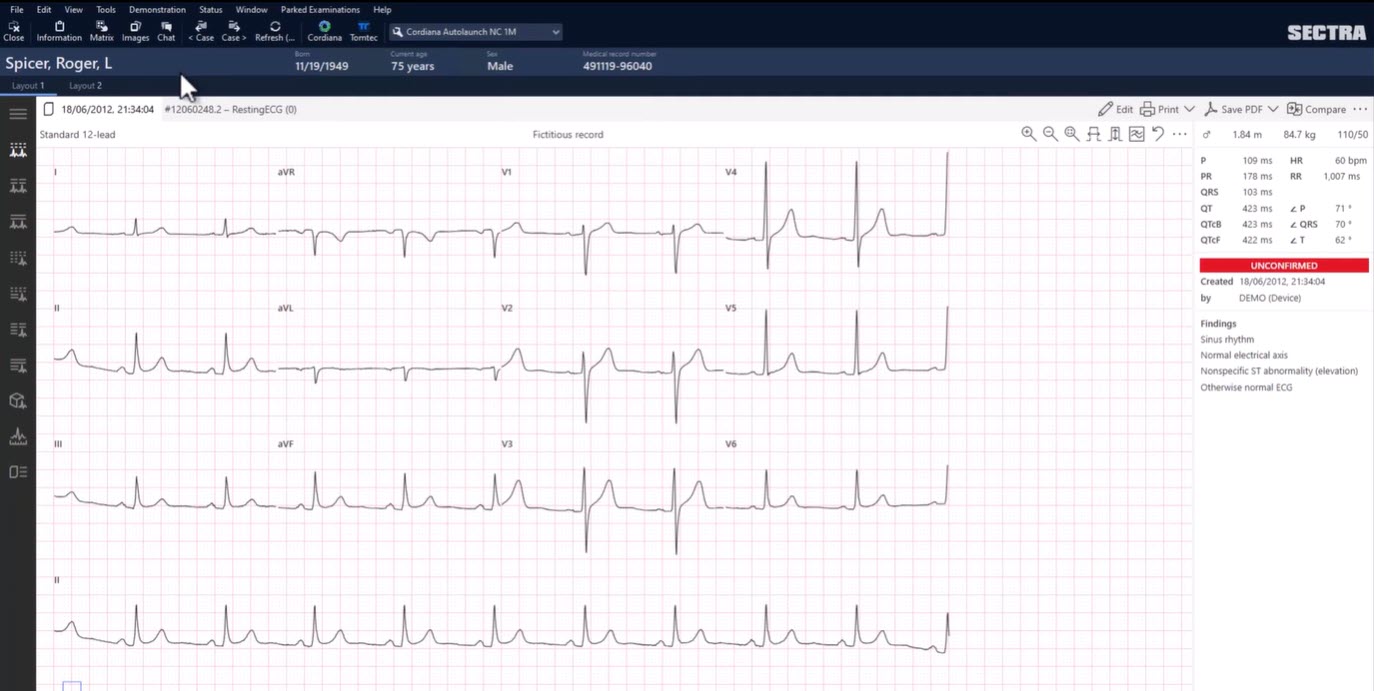1374x691 pixels.
Task: Open the Matrix window from toolbar
Action: click(101, 31)
